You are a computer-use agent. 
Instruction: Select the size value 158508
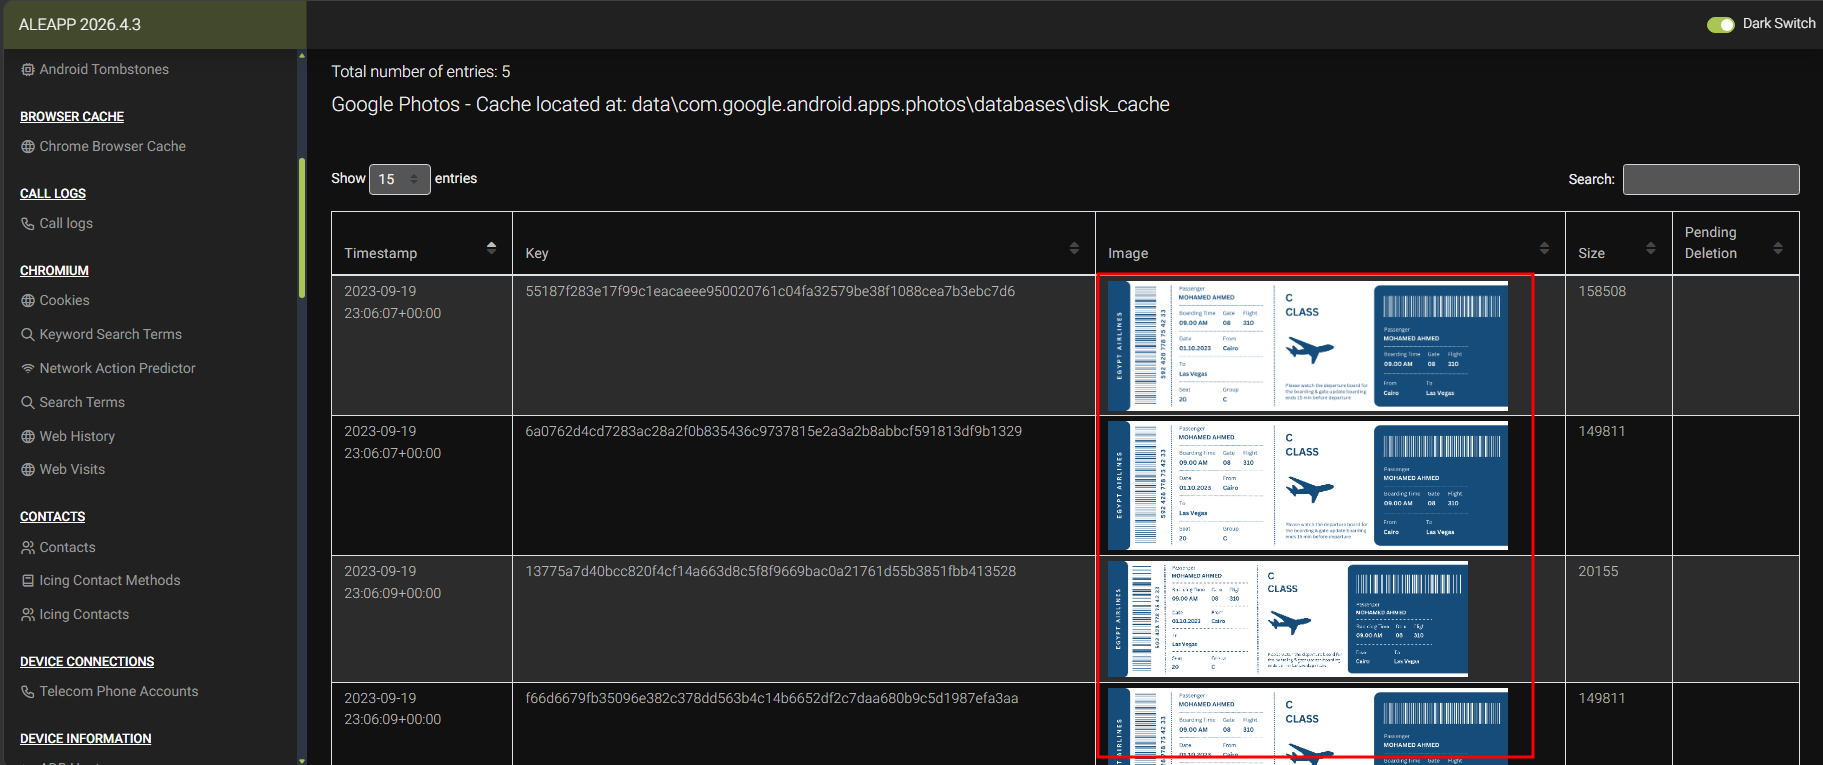[x=1602, y=292]
